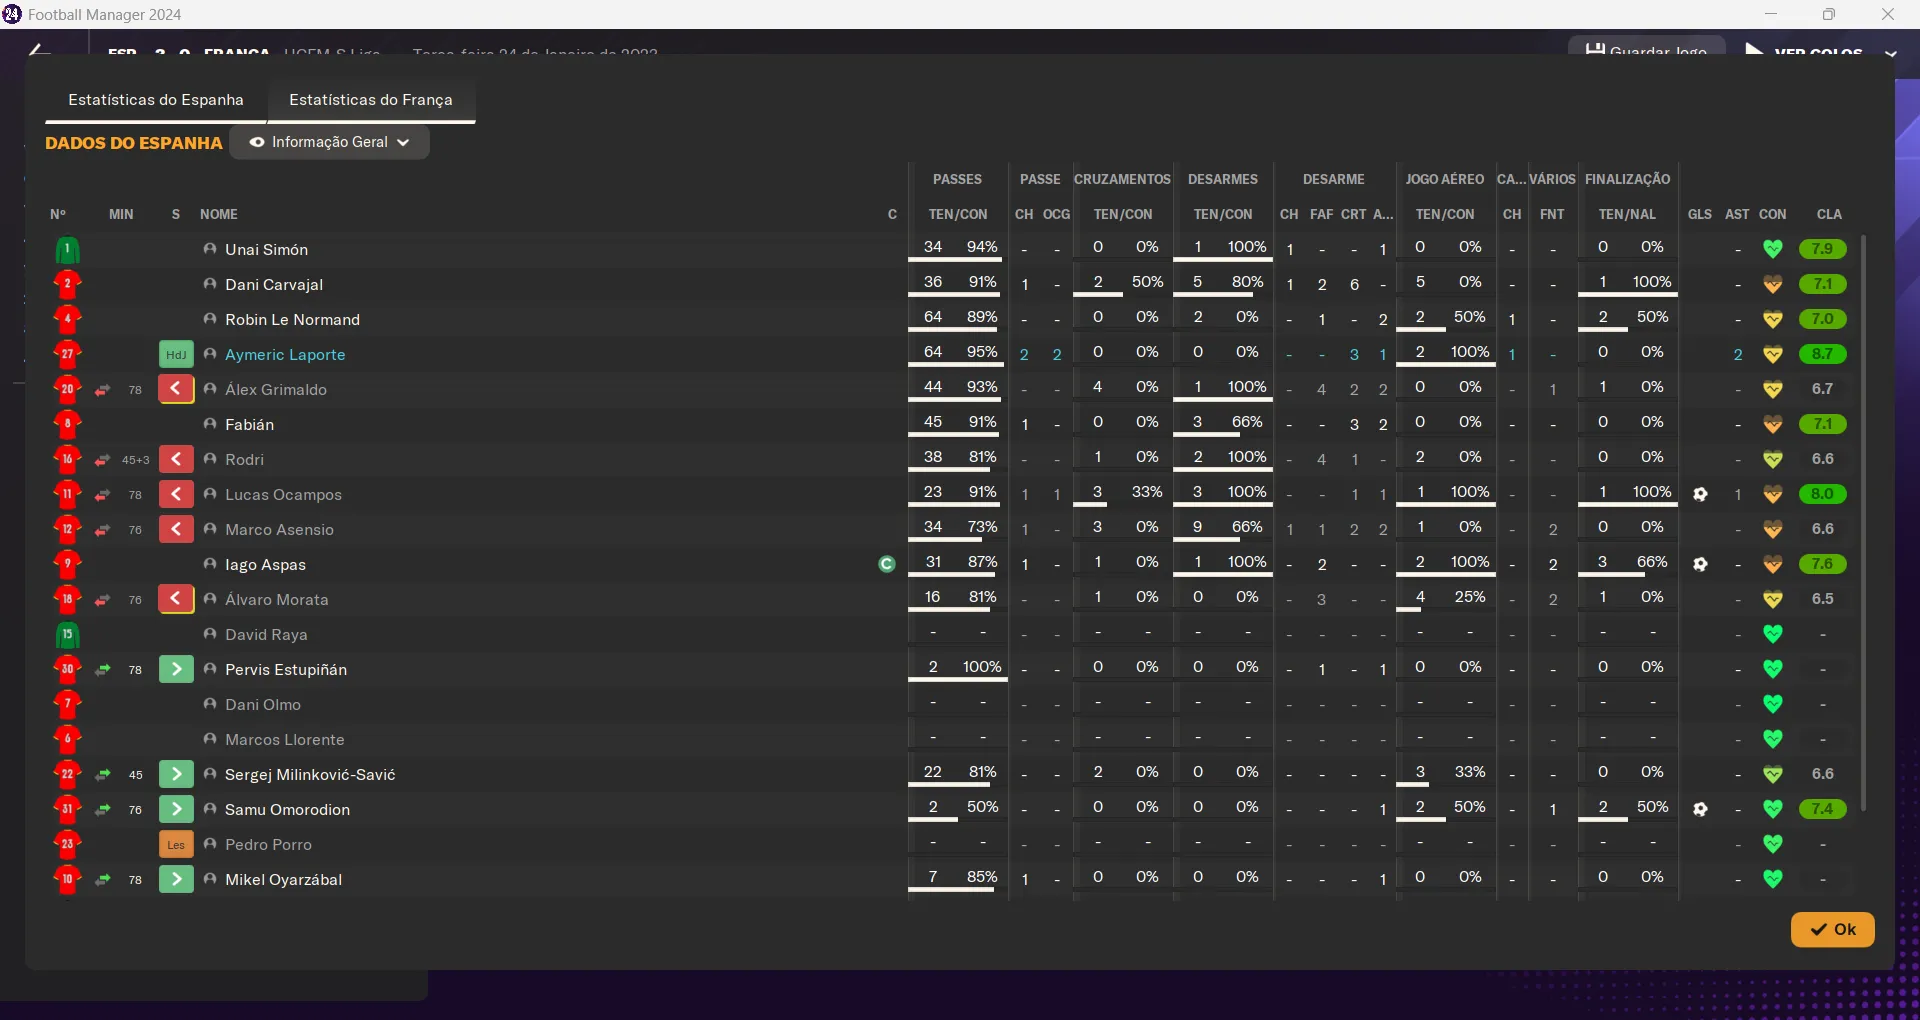Viewport: 1920px width, 1020px height.
Task: Click Samu Omorodion's 7.4 rating badge
Action: (1822, 809)
